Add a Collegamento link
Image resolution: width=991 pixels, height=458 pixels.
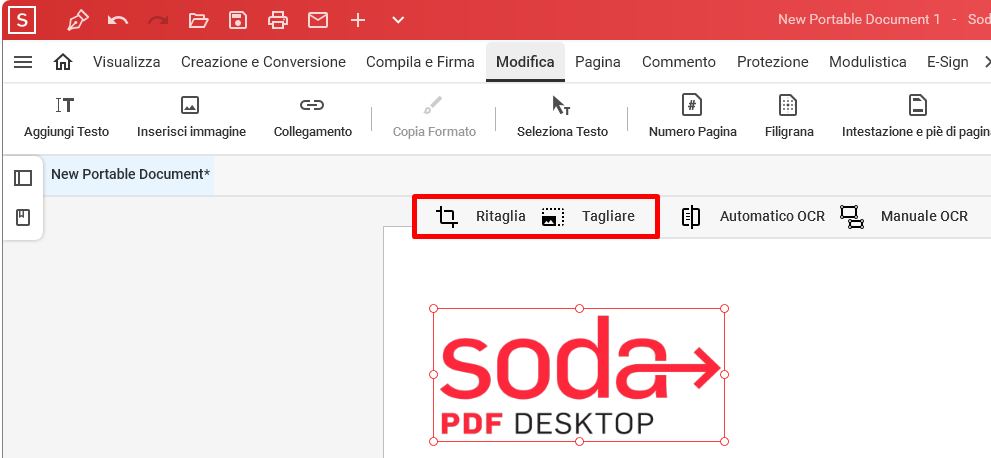point(312,117)
